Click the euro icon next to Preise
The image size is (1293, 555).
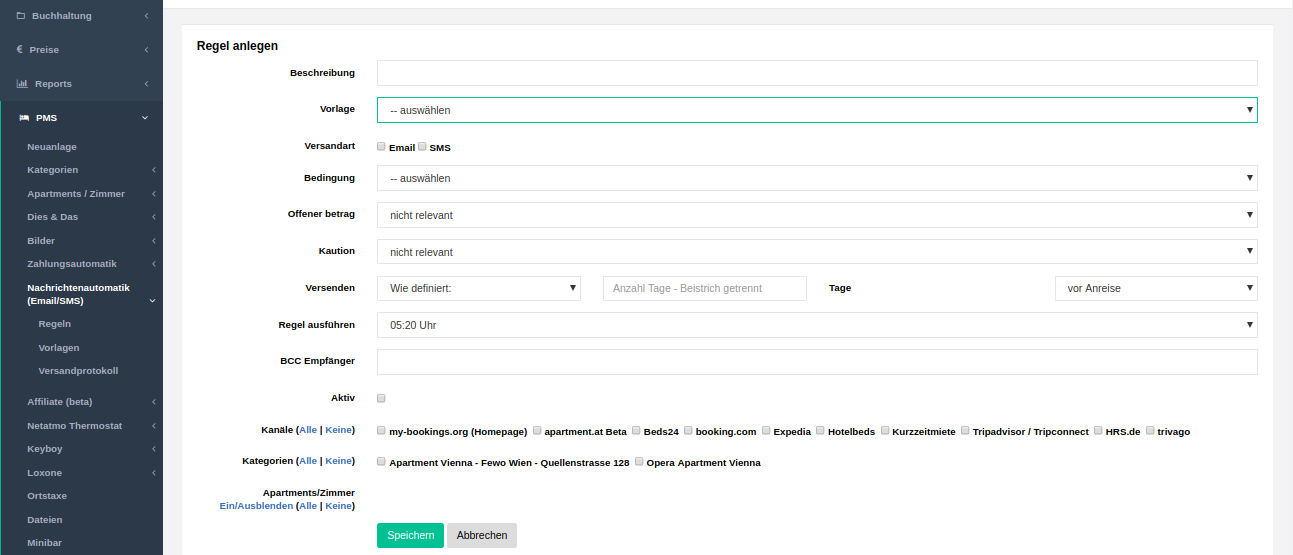20,49
